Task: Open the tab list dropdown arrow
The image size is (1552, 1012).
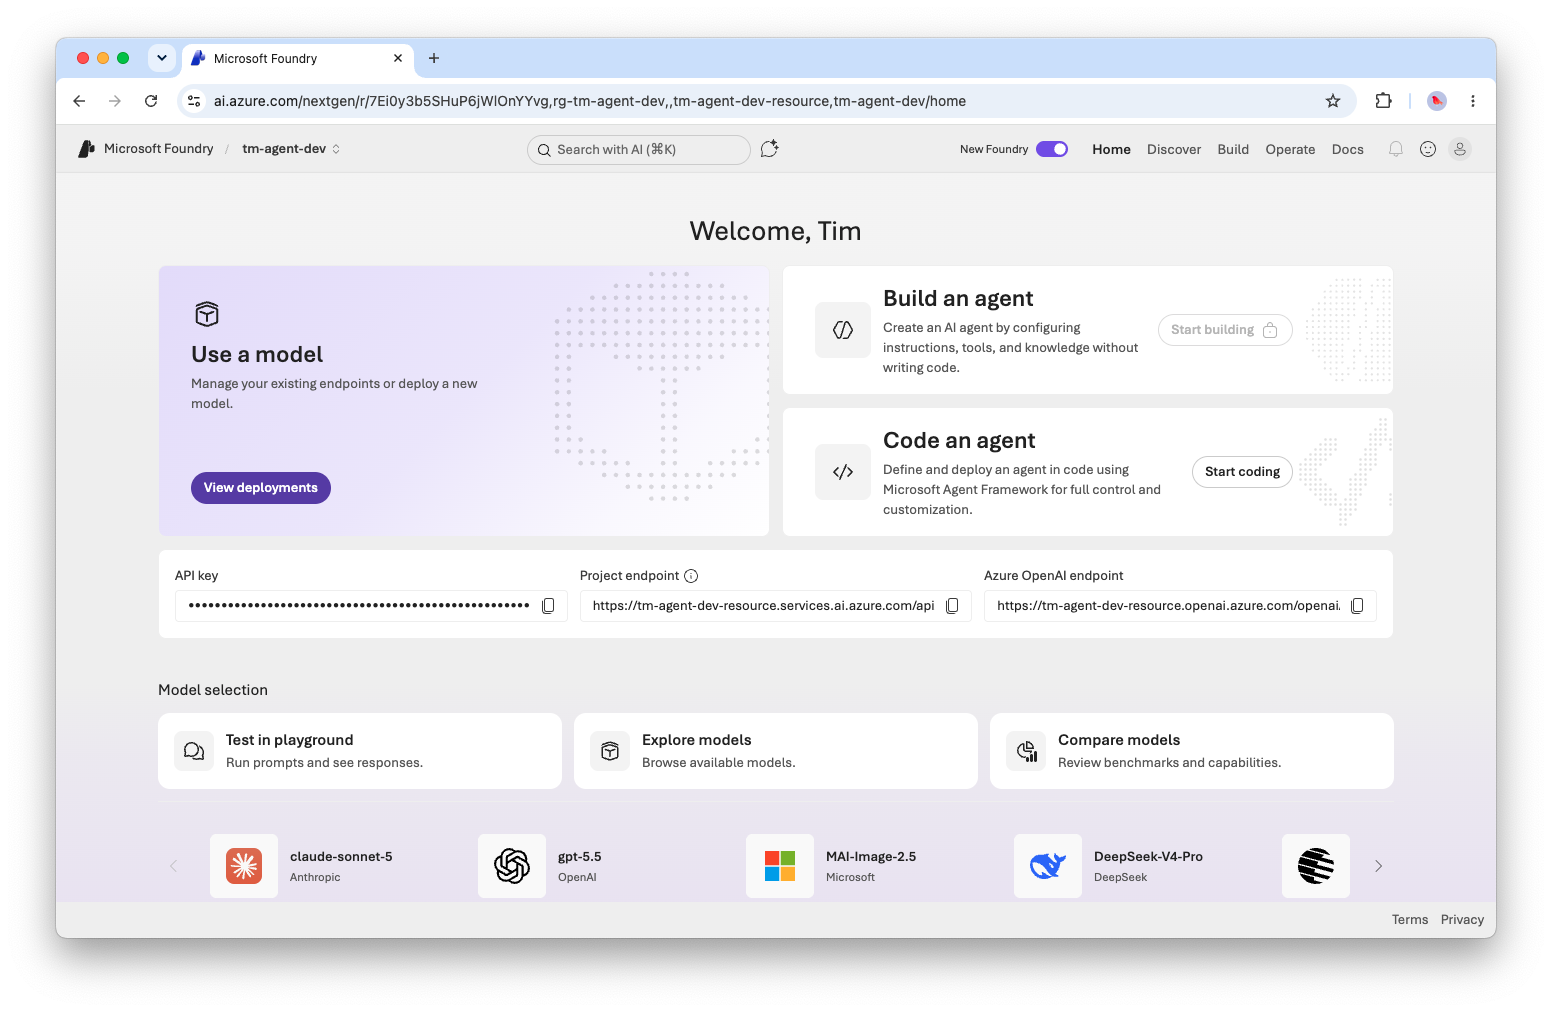Action: (x=162, y=58)
